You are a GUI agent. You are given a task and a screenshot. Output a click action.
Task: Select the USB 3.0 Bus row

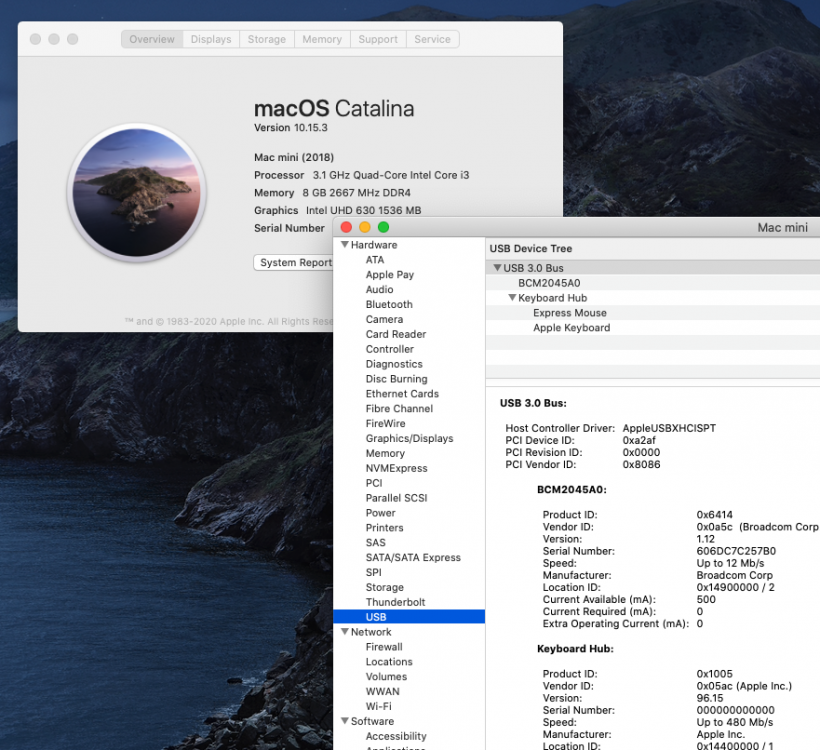(x=653, y=268)
